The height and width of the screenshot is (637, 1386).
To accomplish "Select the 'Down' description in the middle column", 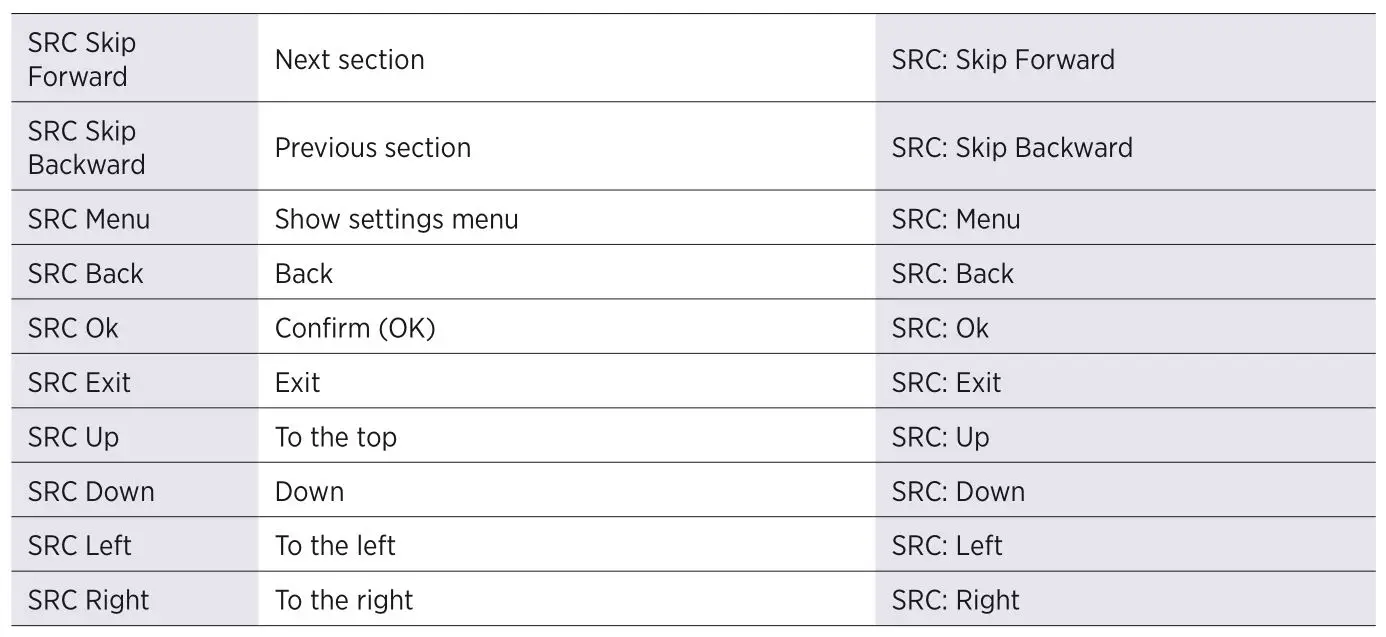I will (x=309, y=492).
